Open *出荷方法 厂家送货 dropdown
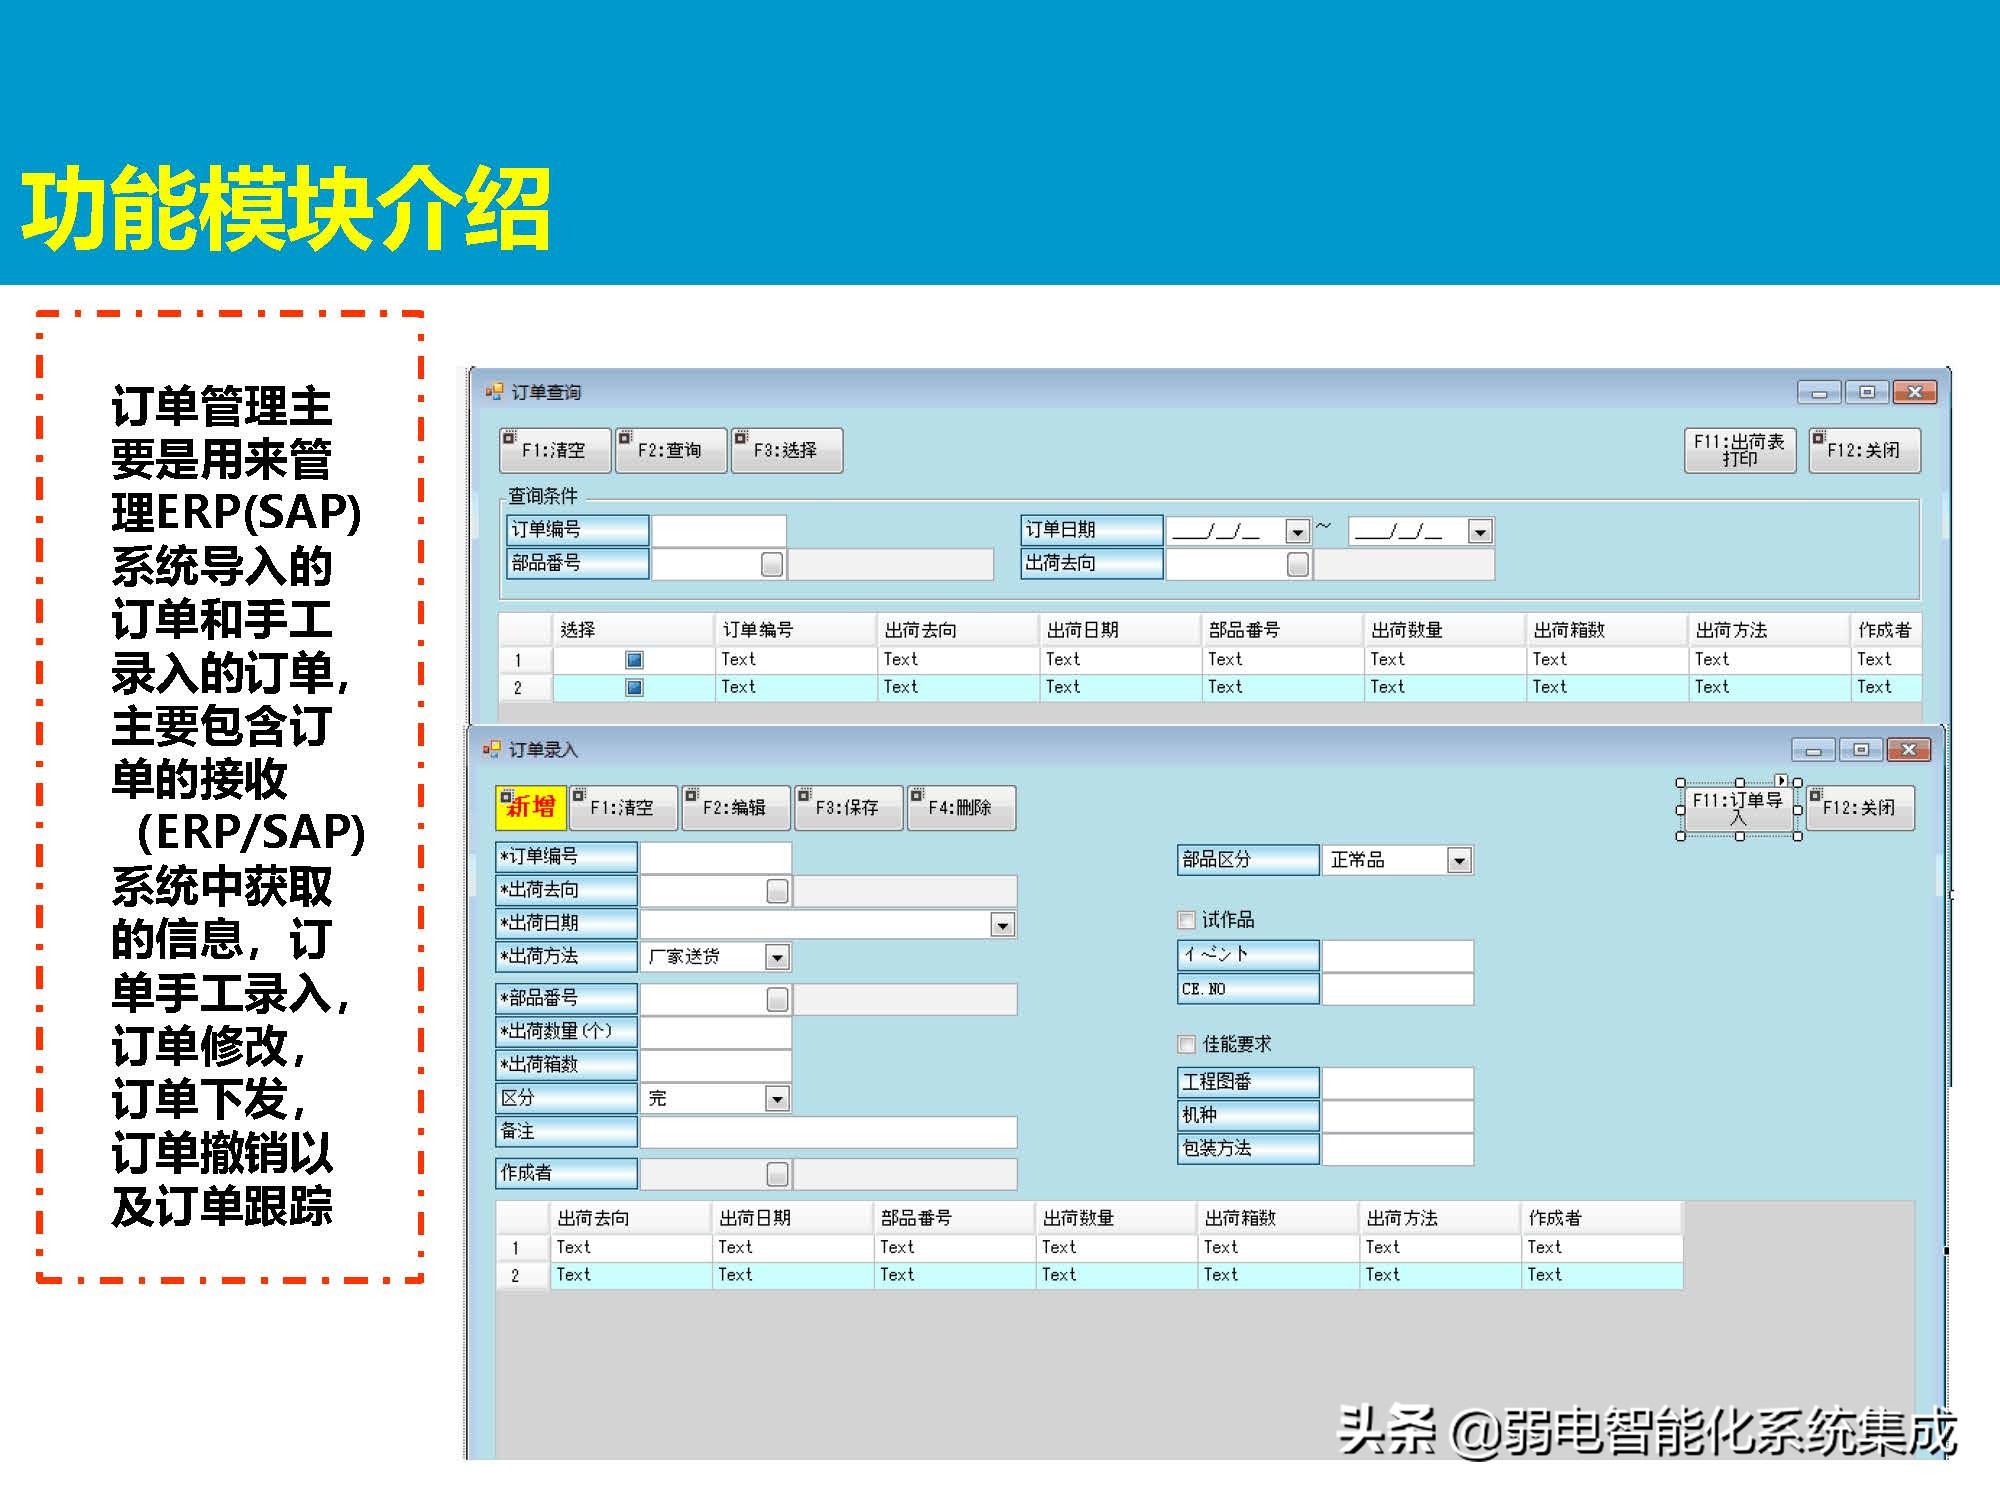 777,957
